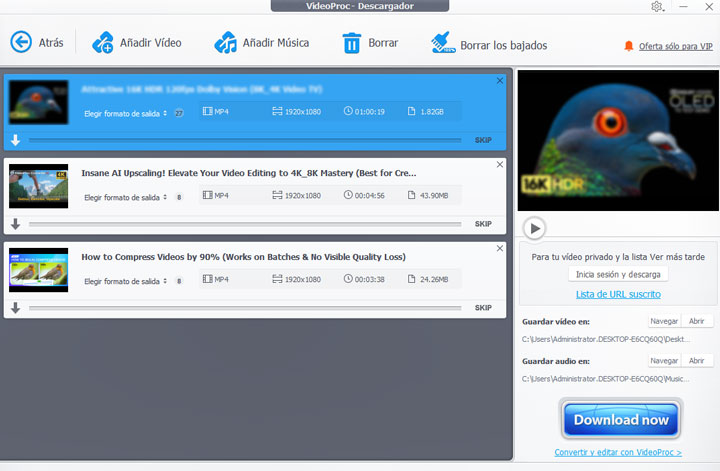Play the preview video
Viewport: 720px width, 471px height.
pyautogui.click(x=534, y=228)
